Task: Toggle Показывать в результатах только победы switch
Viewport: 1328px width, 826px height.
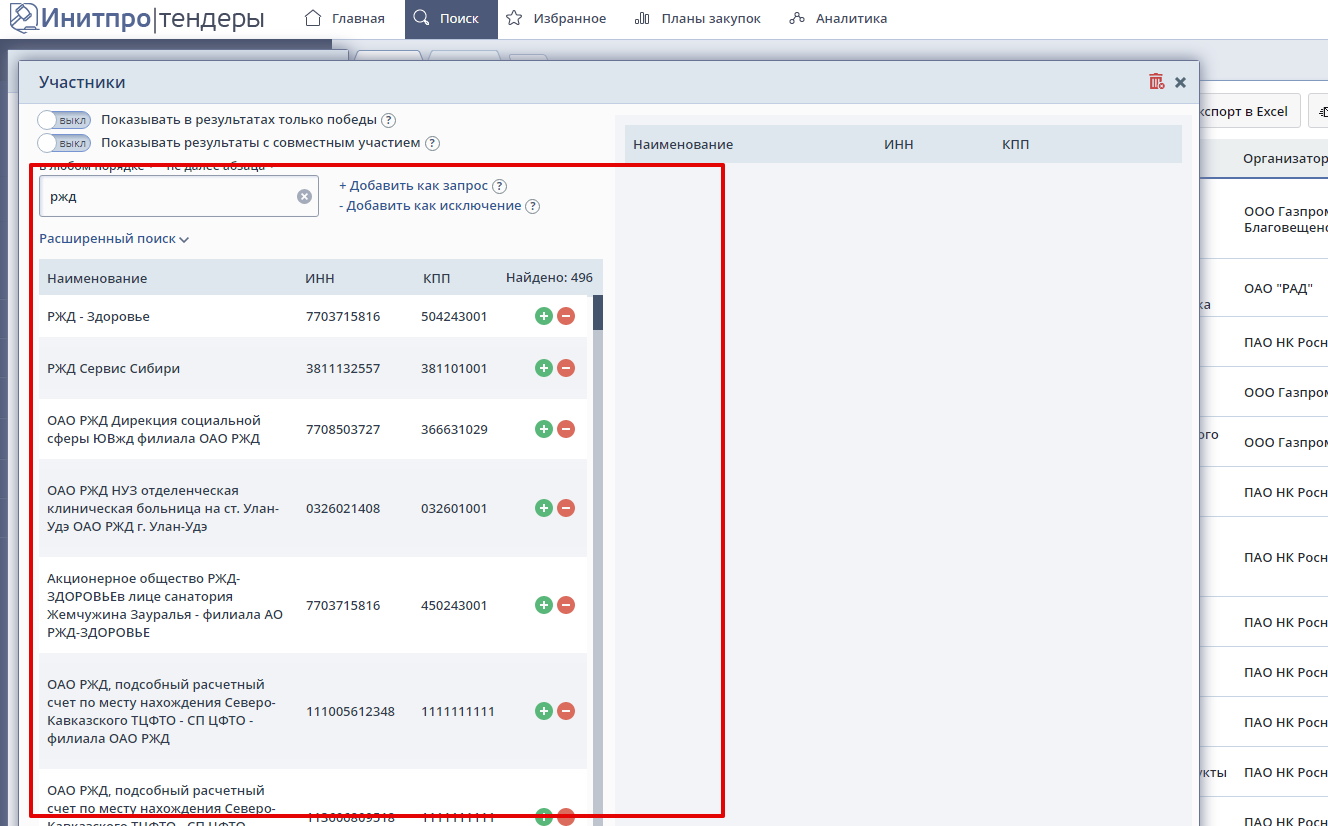Action: [64, 120]
